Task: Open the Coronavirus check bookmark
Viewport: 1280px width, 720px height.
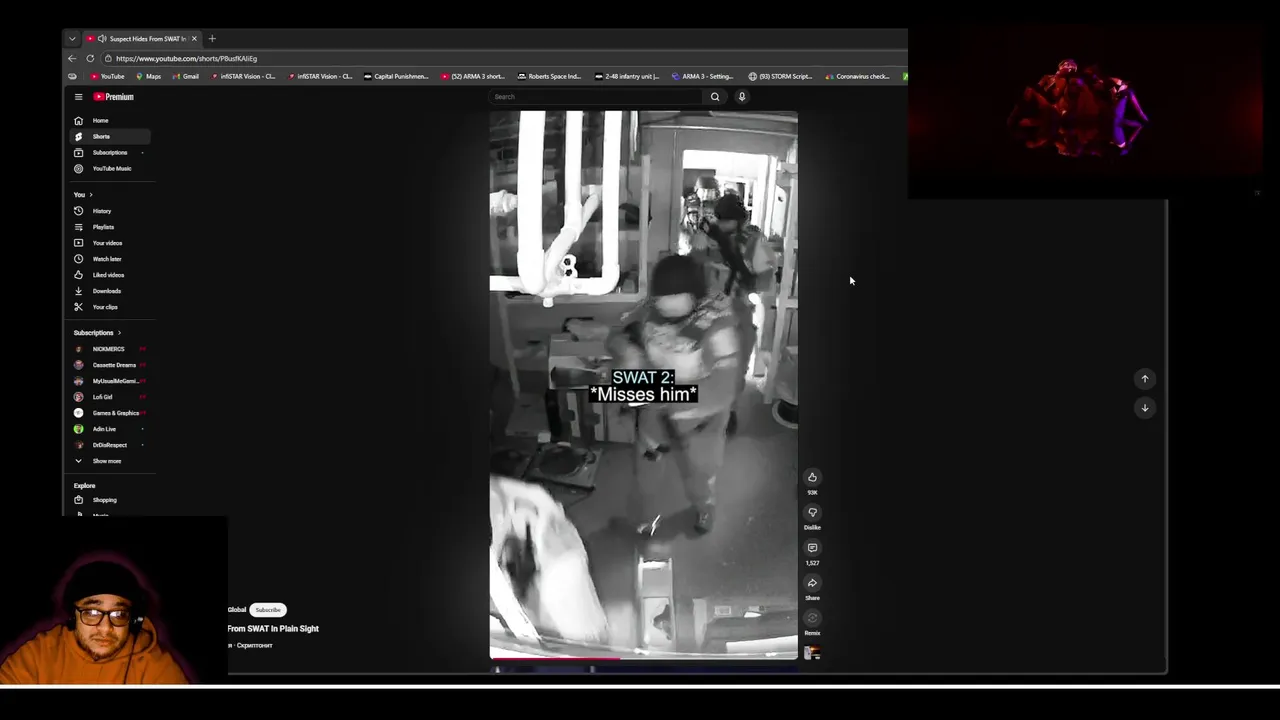Action: coord(857,76)
